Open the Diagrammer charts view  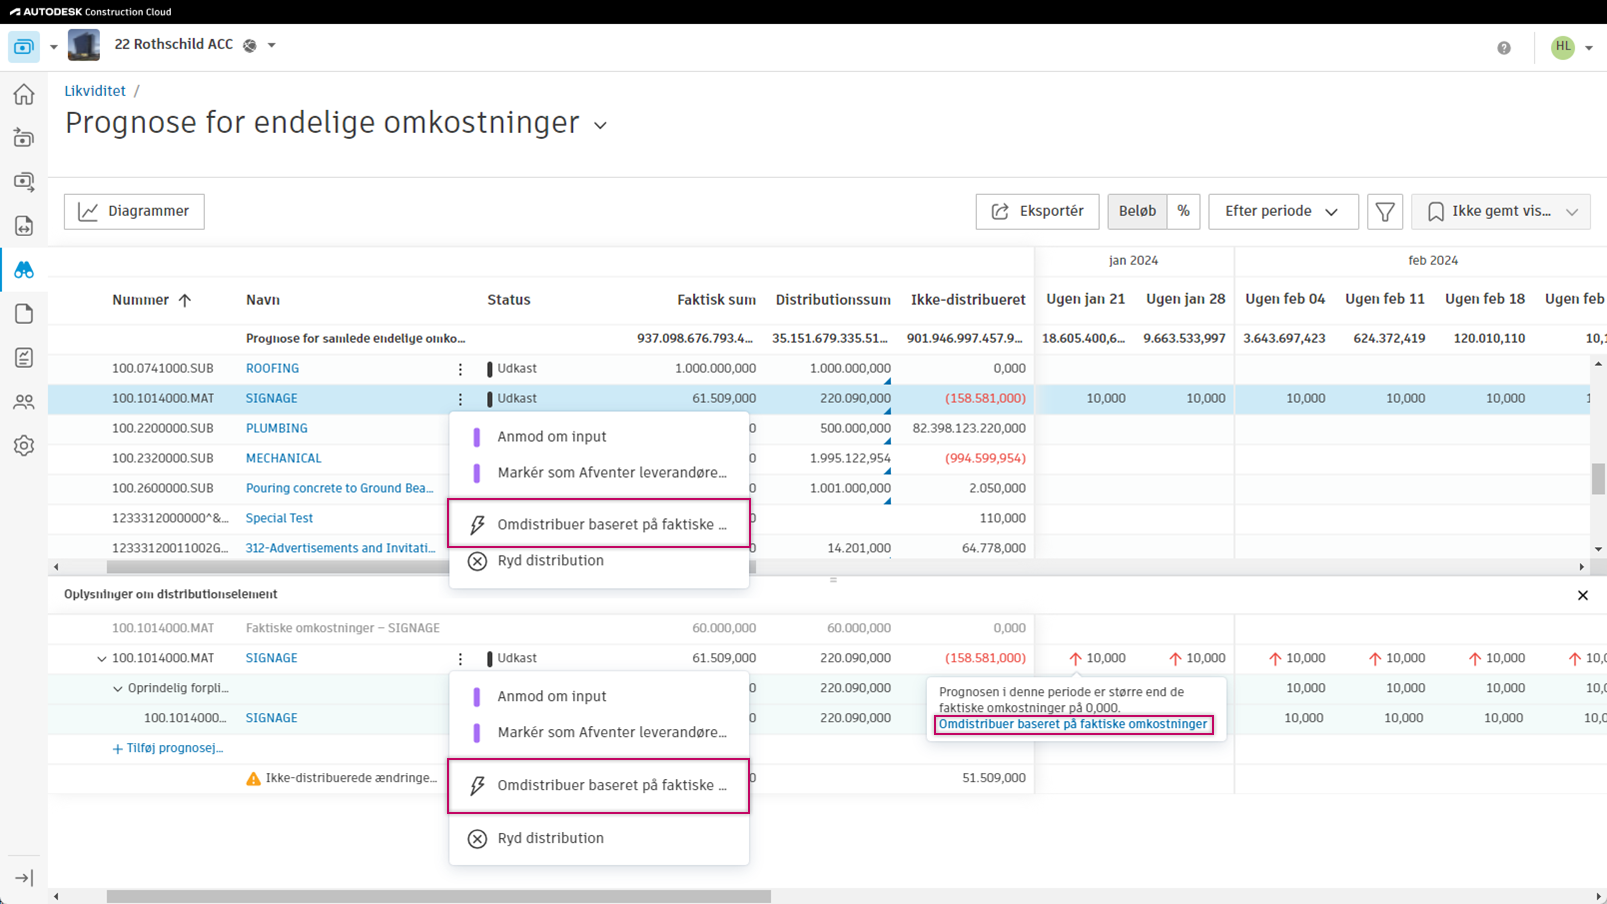point(133,211)
